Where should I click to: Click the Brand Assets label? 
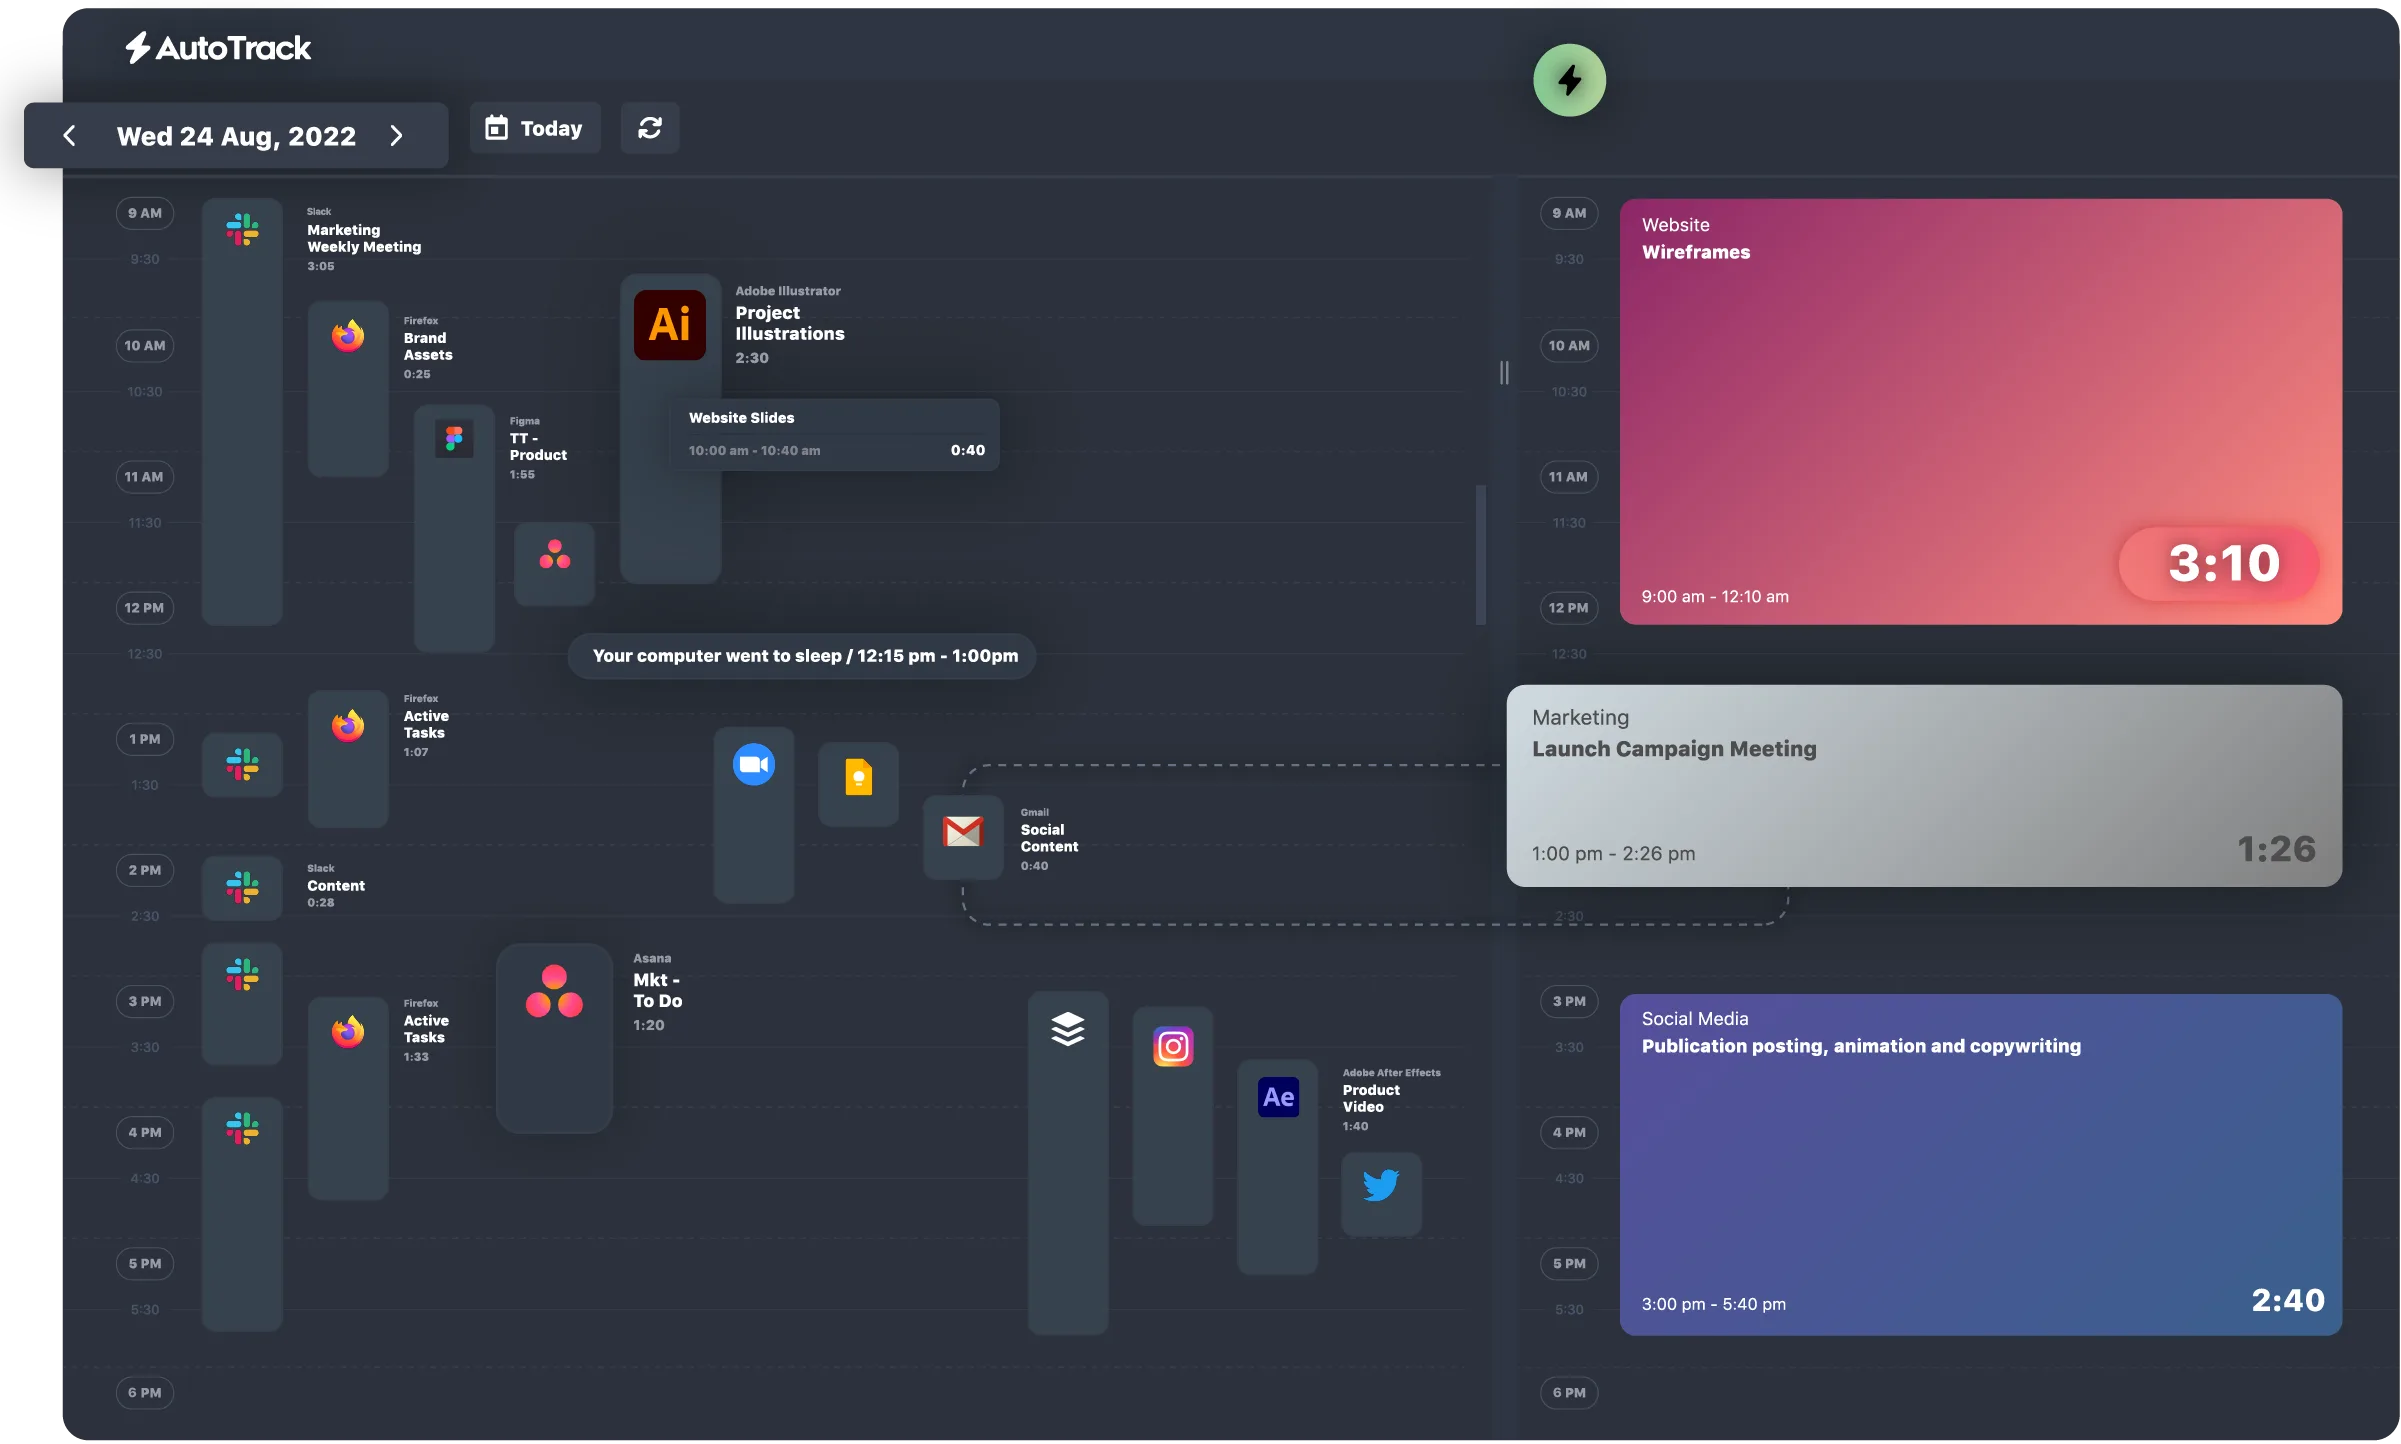click(x=428, y=346)
